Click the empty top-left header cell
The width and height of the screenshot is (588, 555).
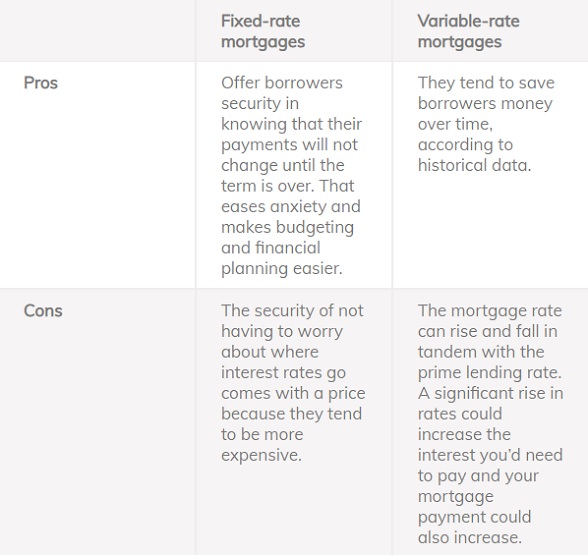point(98,31)
